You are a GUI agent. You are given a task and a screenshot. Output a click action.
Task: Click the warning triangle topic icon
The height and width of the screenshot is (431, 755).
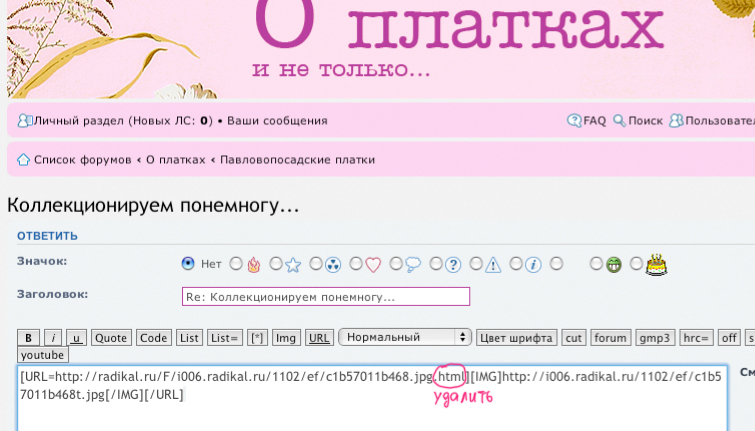point(493,265)
